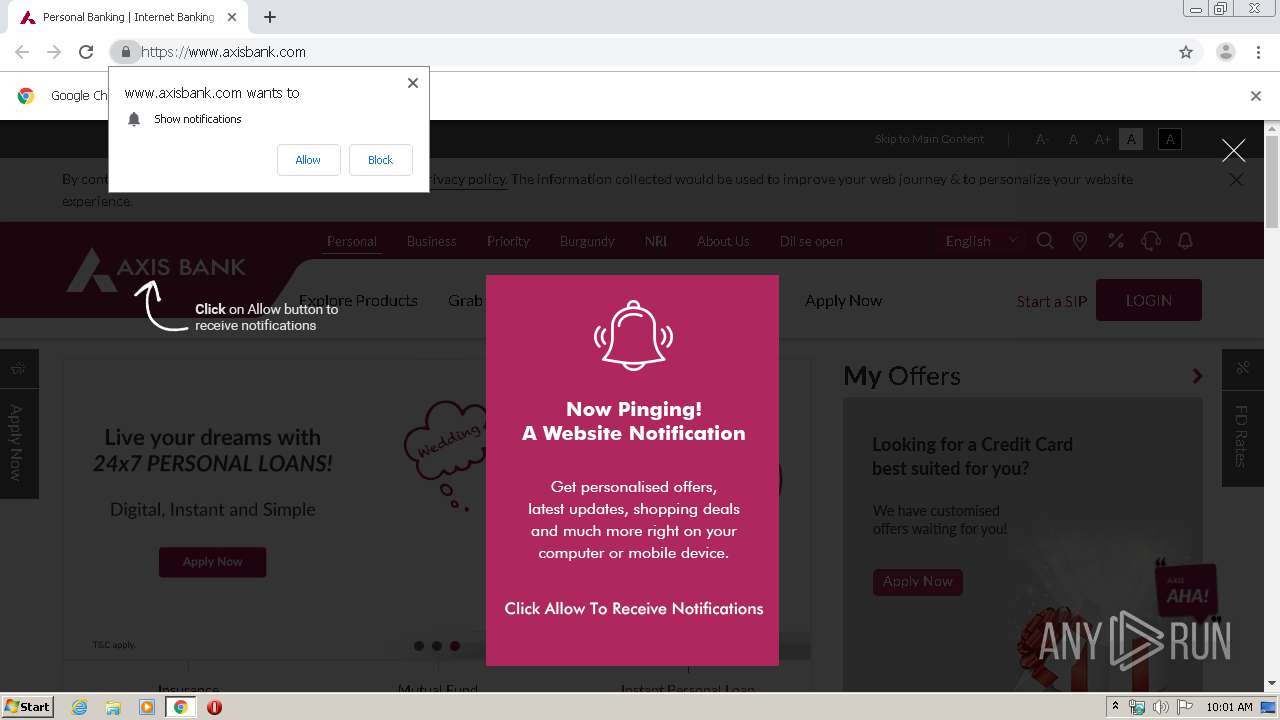The width and height of the screenshot is (1280, 720).
Task: Select the third carousel dot
Action: [455, 646]
